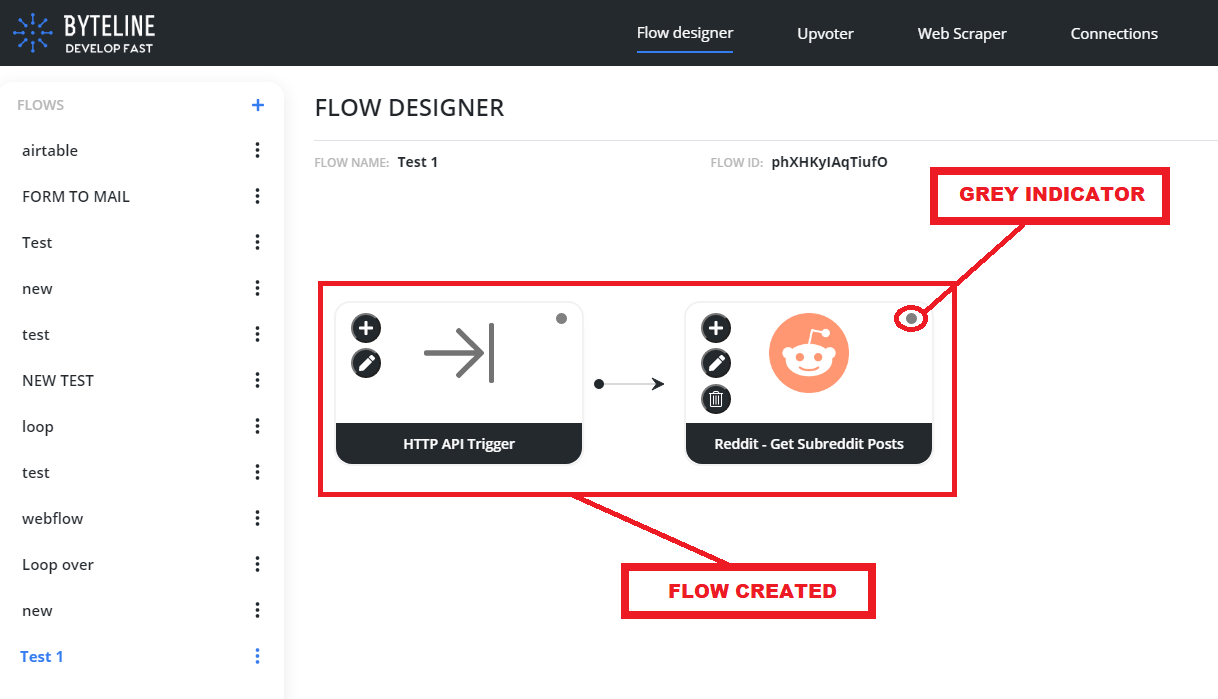Screen dimensions: 1218x699
Task: Open options menu for Test flow
Action: 257,242
